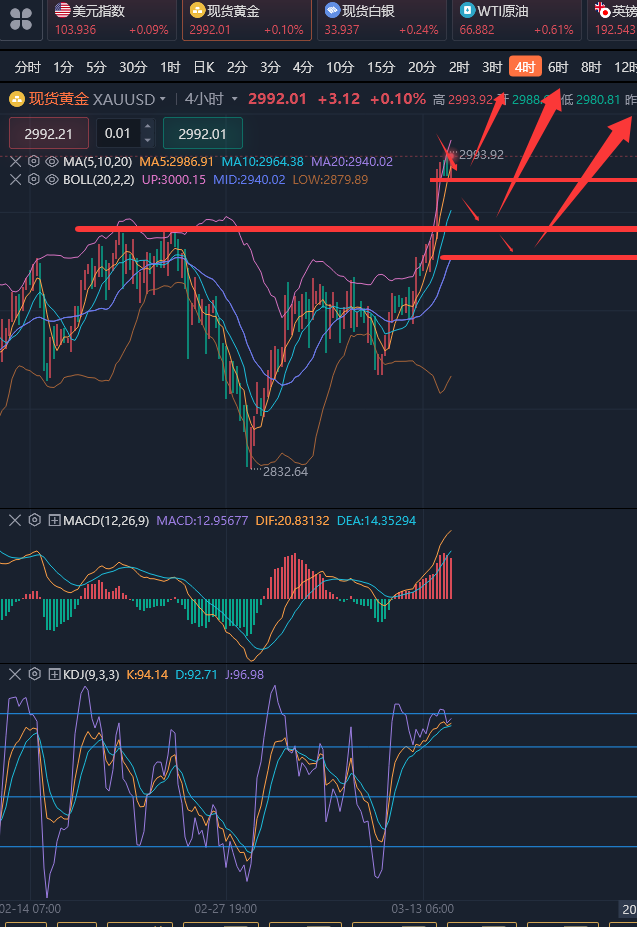Switch to the 1时 timeframe tab
This screenshot has width=637, height=927.
170,67
